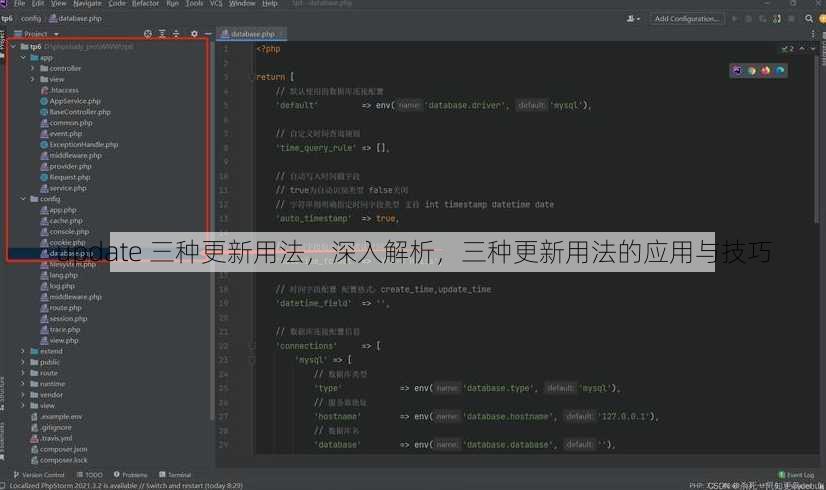Collapse the tp6 root folder
This screenshot has height=490, width=826.
pos(14,46)
